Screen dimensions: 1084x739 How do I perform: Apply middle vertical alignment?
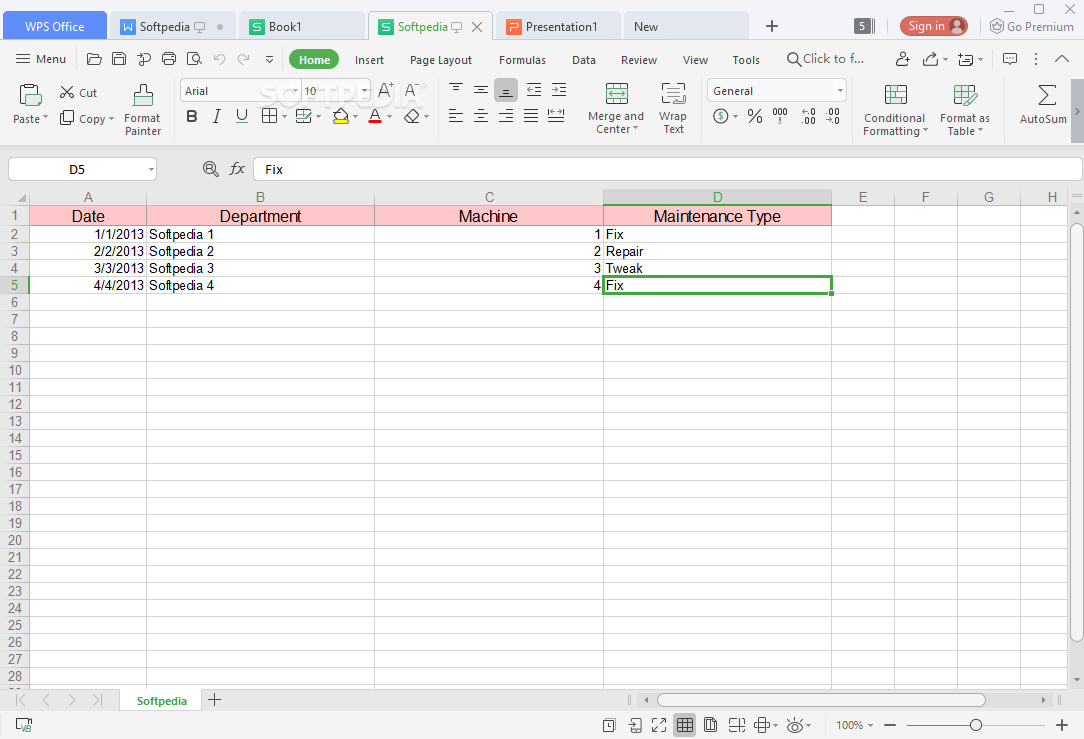click(480, 89)
